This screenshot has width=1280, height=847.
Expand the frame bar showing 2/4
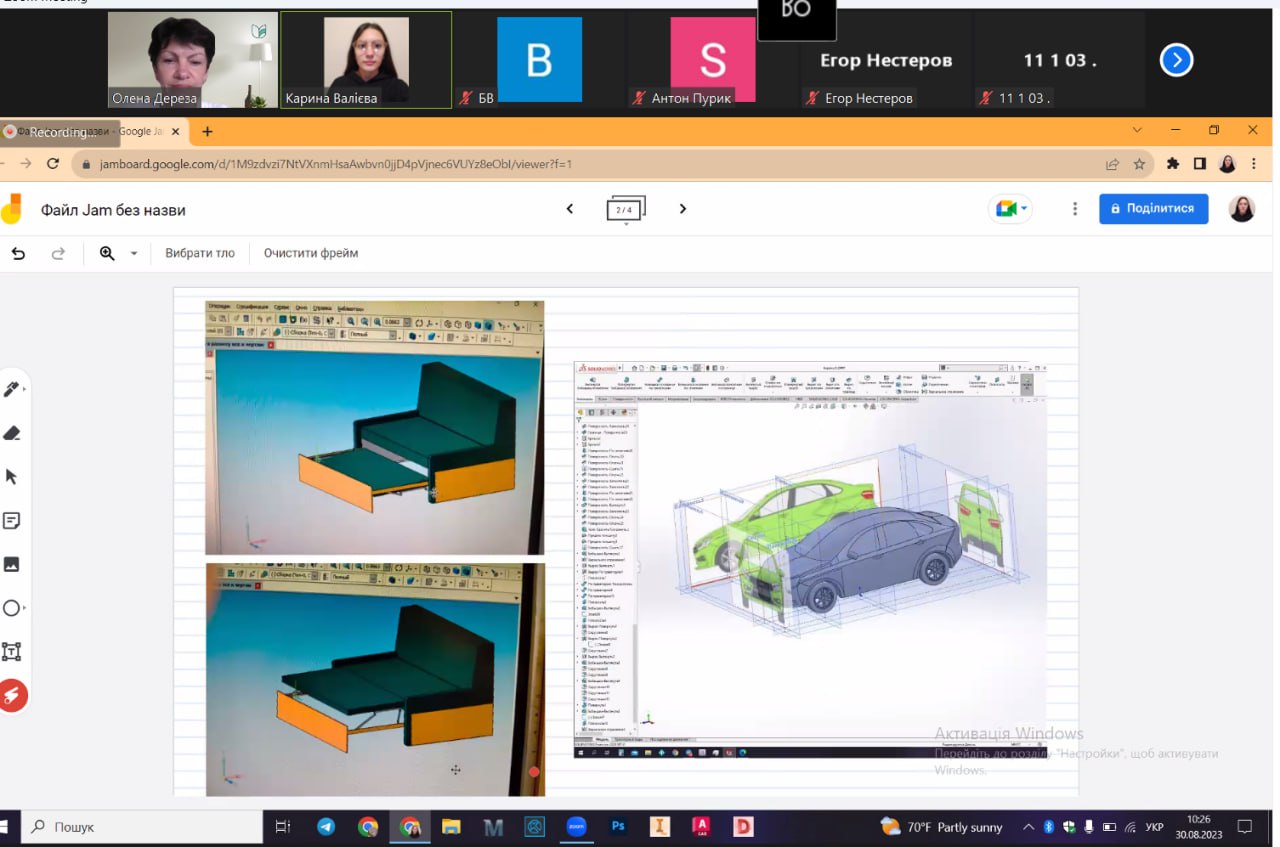pos(625,210)
